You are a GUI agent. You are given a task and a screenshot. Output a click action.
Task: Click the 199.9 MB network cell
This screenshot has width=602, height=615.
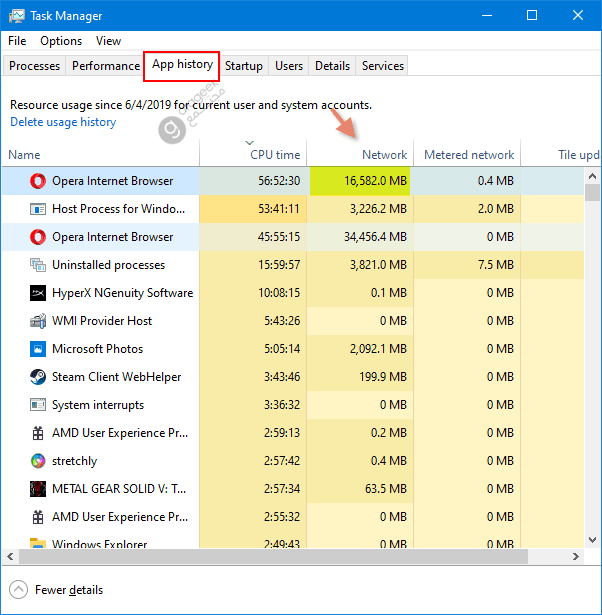(x=360, y=377)
